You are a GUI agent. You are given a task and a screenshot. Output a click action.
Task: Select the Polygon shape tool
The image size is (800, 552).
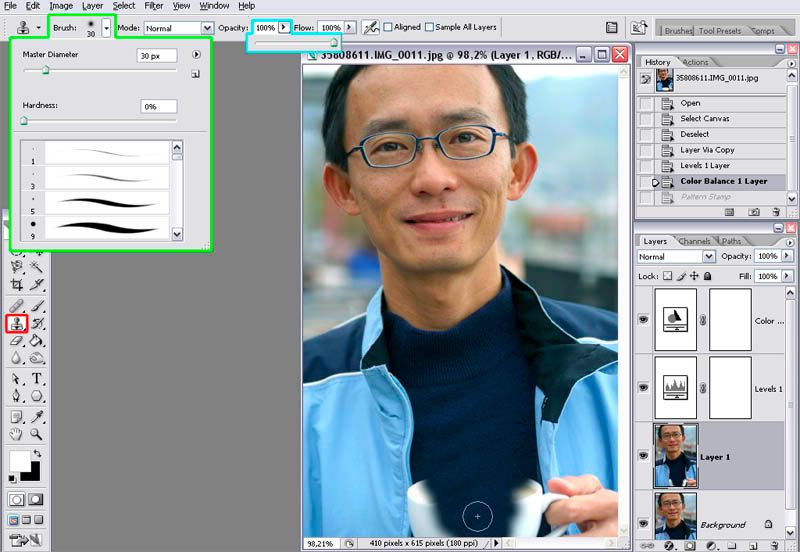coord(36,396)
